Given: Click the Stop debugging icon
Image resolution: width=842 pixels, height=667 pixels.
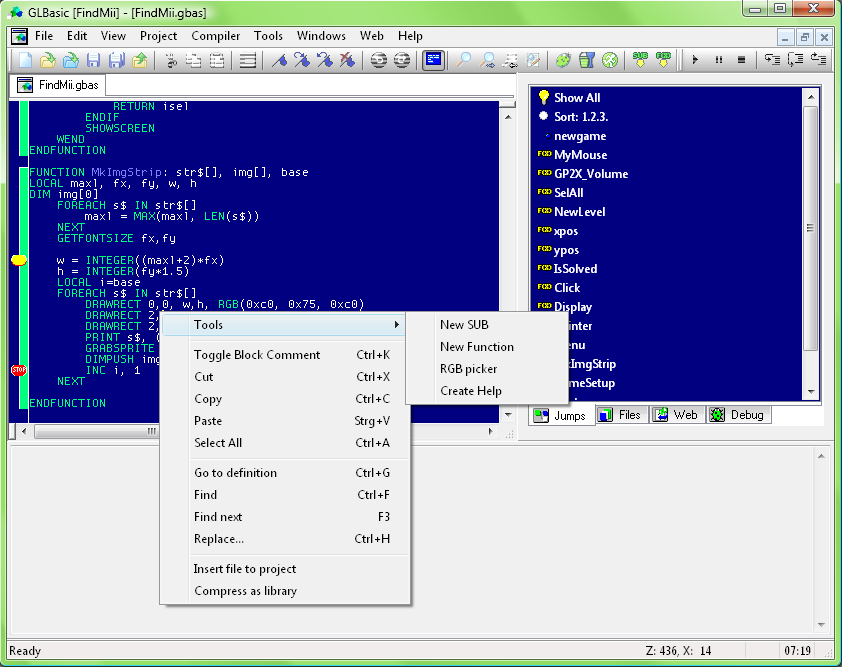Looking at the screenshot, I should (x=740, y=60).
